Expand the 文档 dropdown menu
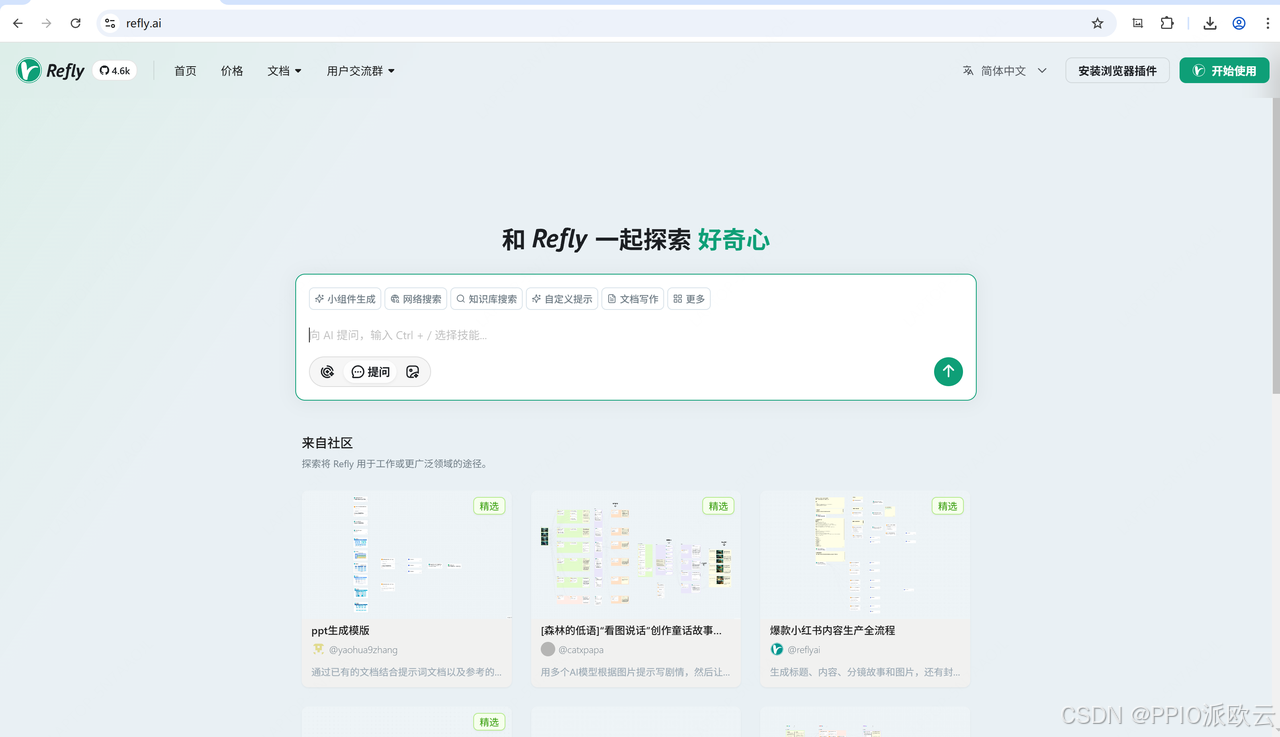The image size is (1280, 737). point(284,71)
